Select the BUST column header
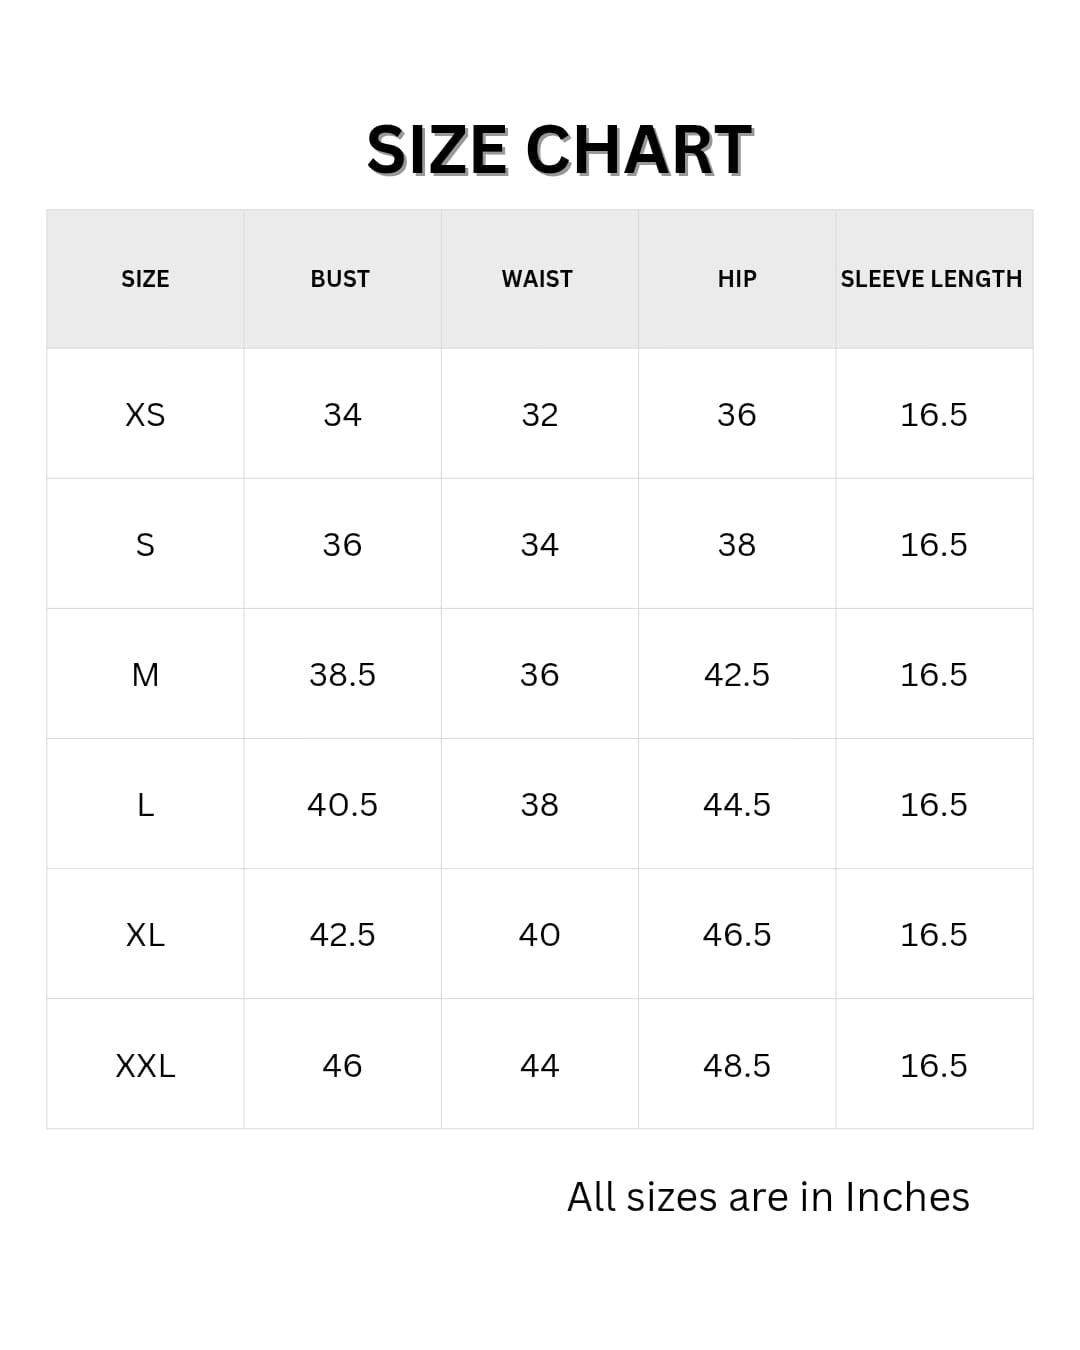 click(340, 279)
